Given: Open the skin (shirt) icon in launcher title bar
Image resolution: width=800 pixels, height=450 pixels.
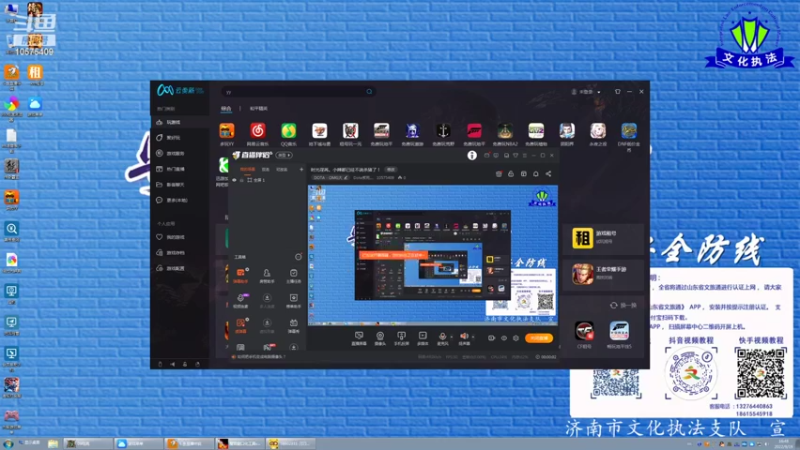Looking at the screenshot, I should coord(617,92).
